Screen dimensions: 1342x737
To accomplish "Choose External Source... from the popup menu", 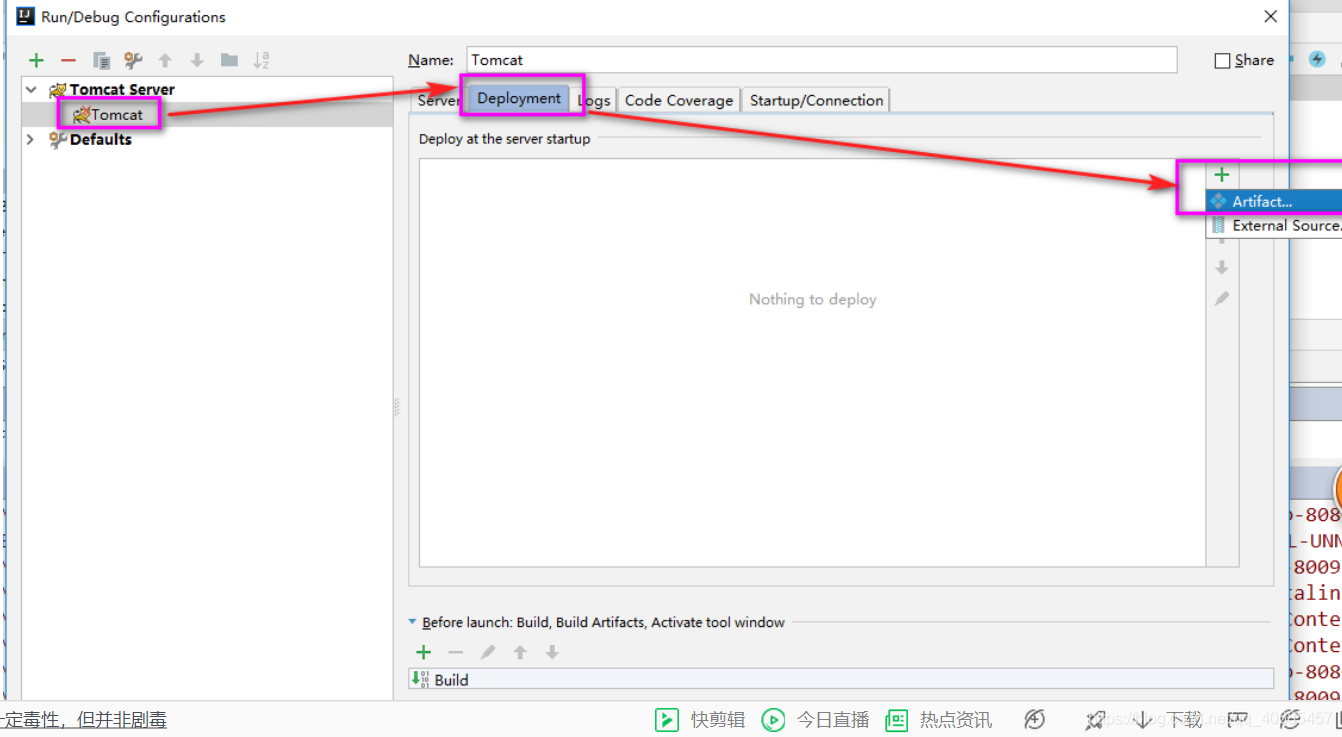I will [1274, 226].
